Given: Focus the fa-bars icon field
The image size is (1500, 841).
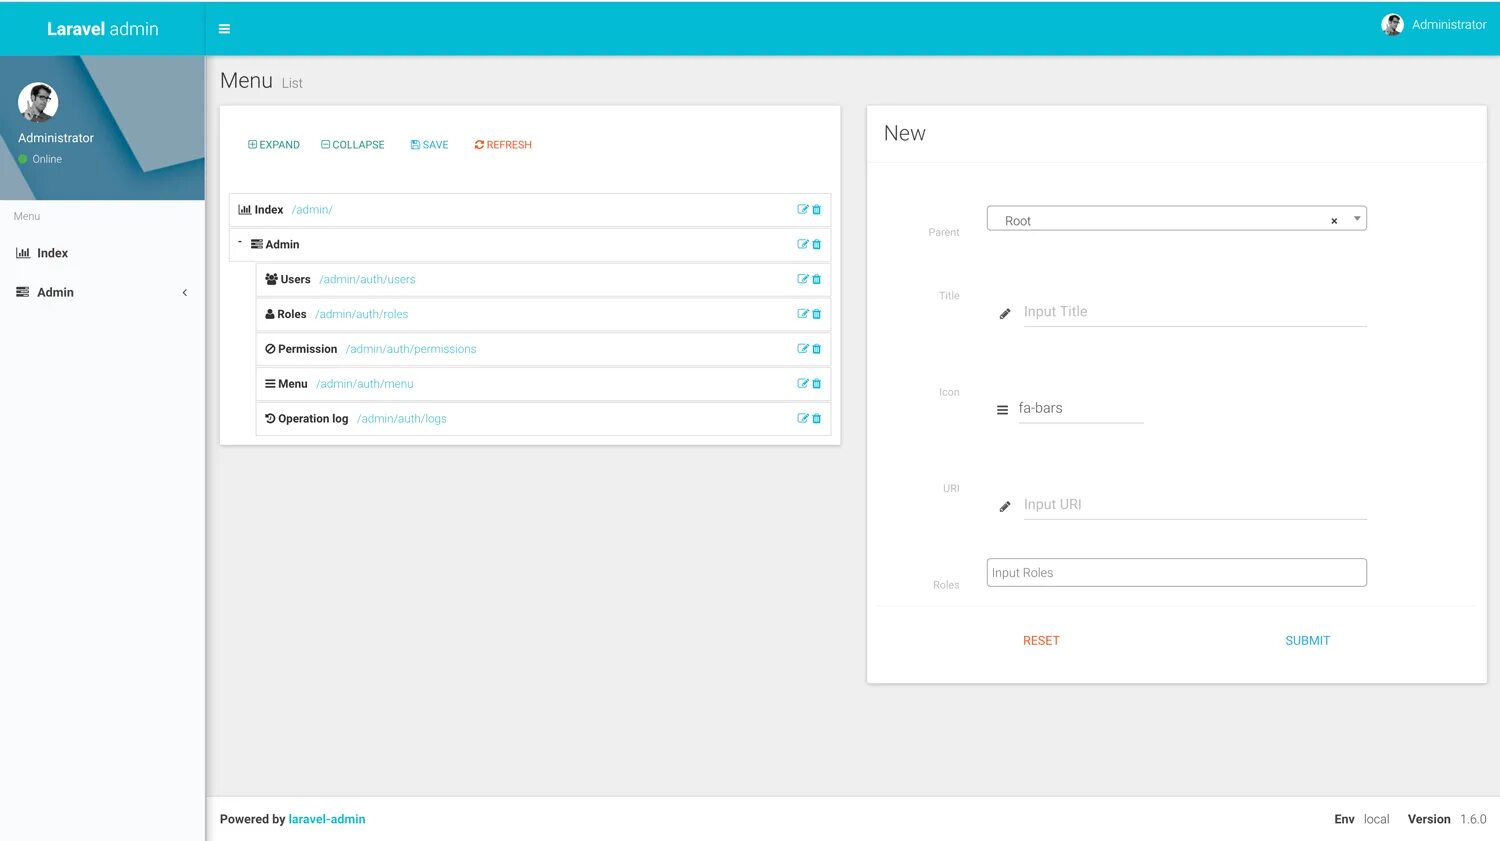Looking at the screenshot, I should 1080,408.
